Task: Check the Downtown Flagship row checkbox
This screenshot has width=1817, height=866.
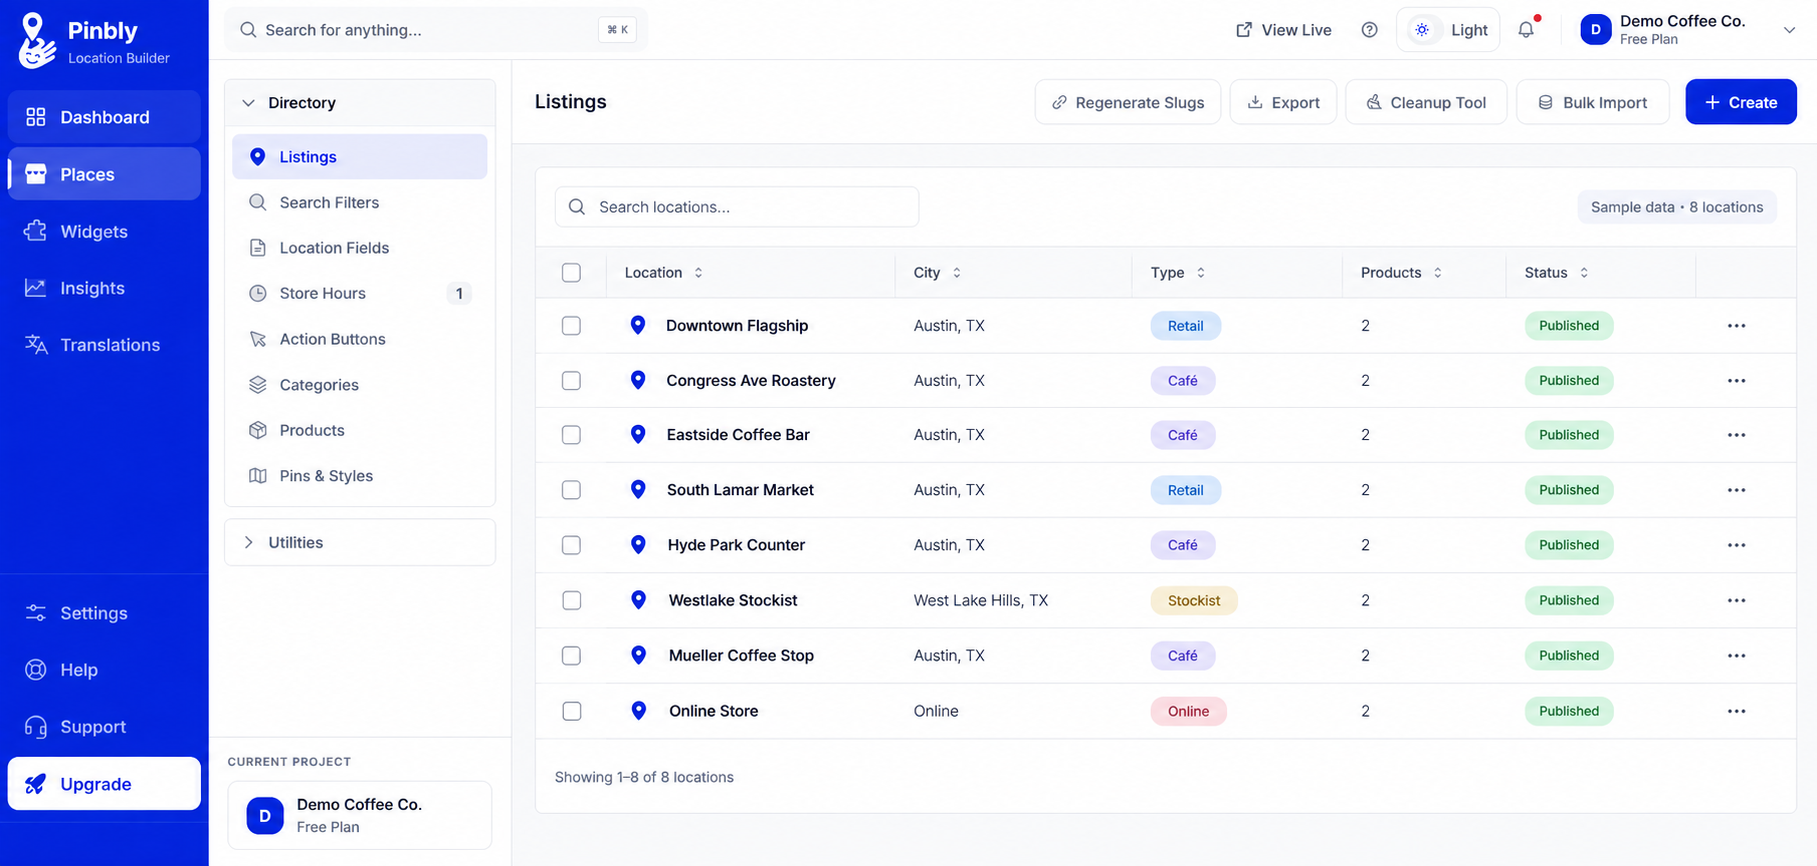Action: [571, 326]
